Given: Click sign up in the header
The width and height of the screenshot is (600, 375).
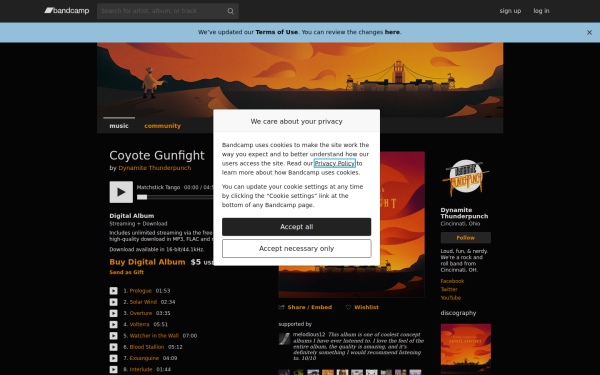Looking at the screenshot, I should coord(510,11).
